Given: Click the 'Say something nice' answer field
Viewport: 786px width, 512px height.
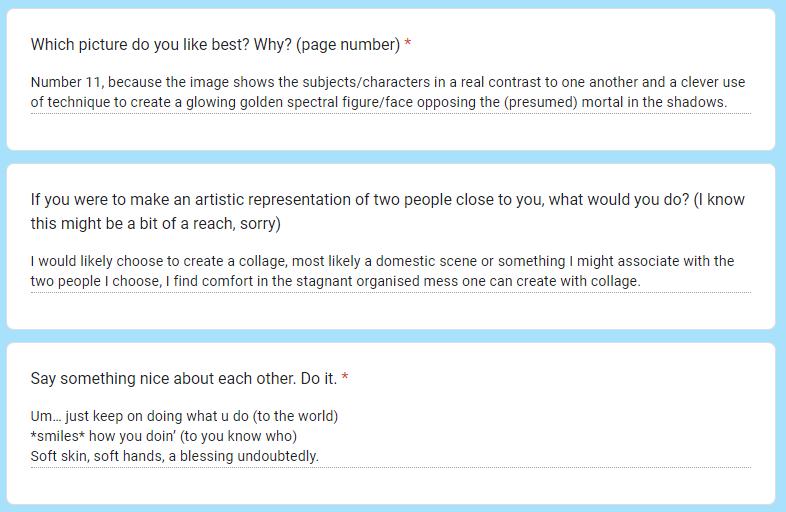Looking at the screenshot, I should click(x=390, y=436).
